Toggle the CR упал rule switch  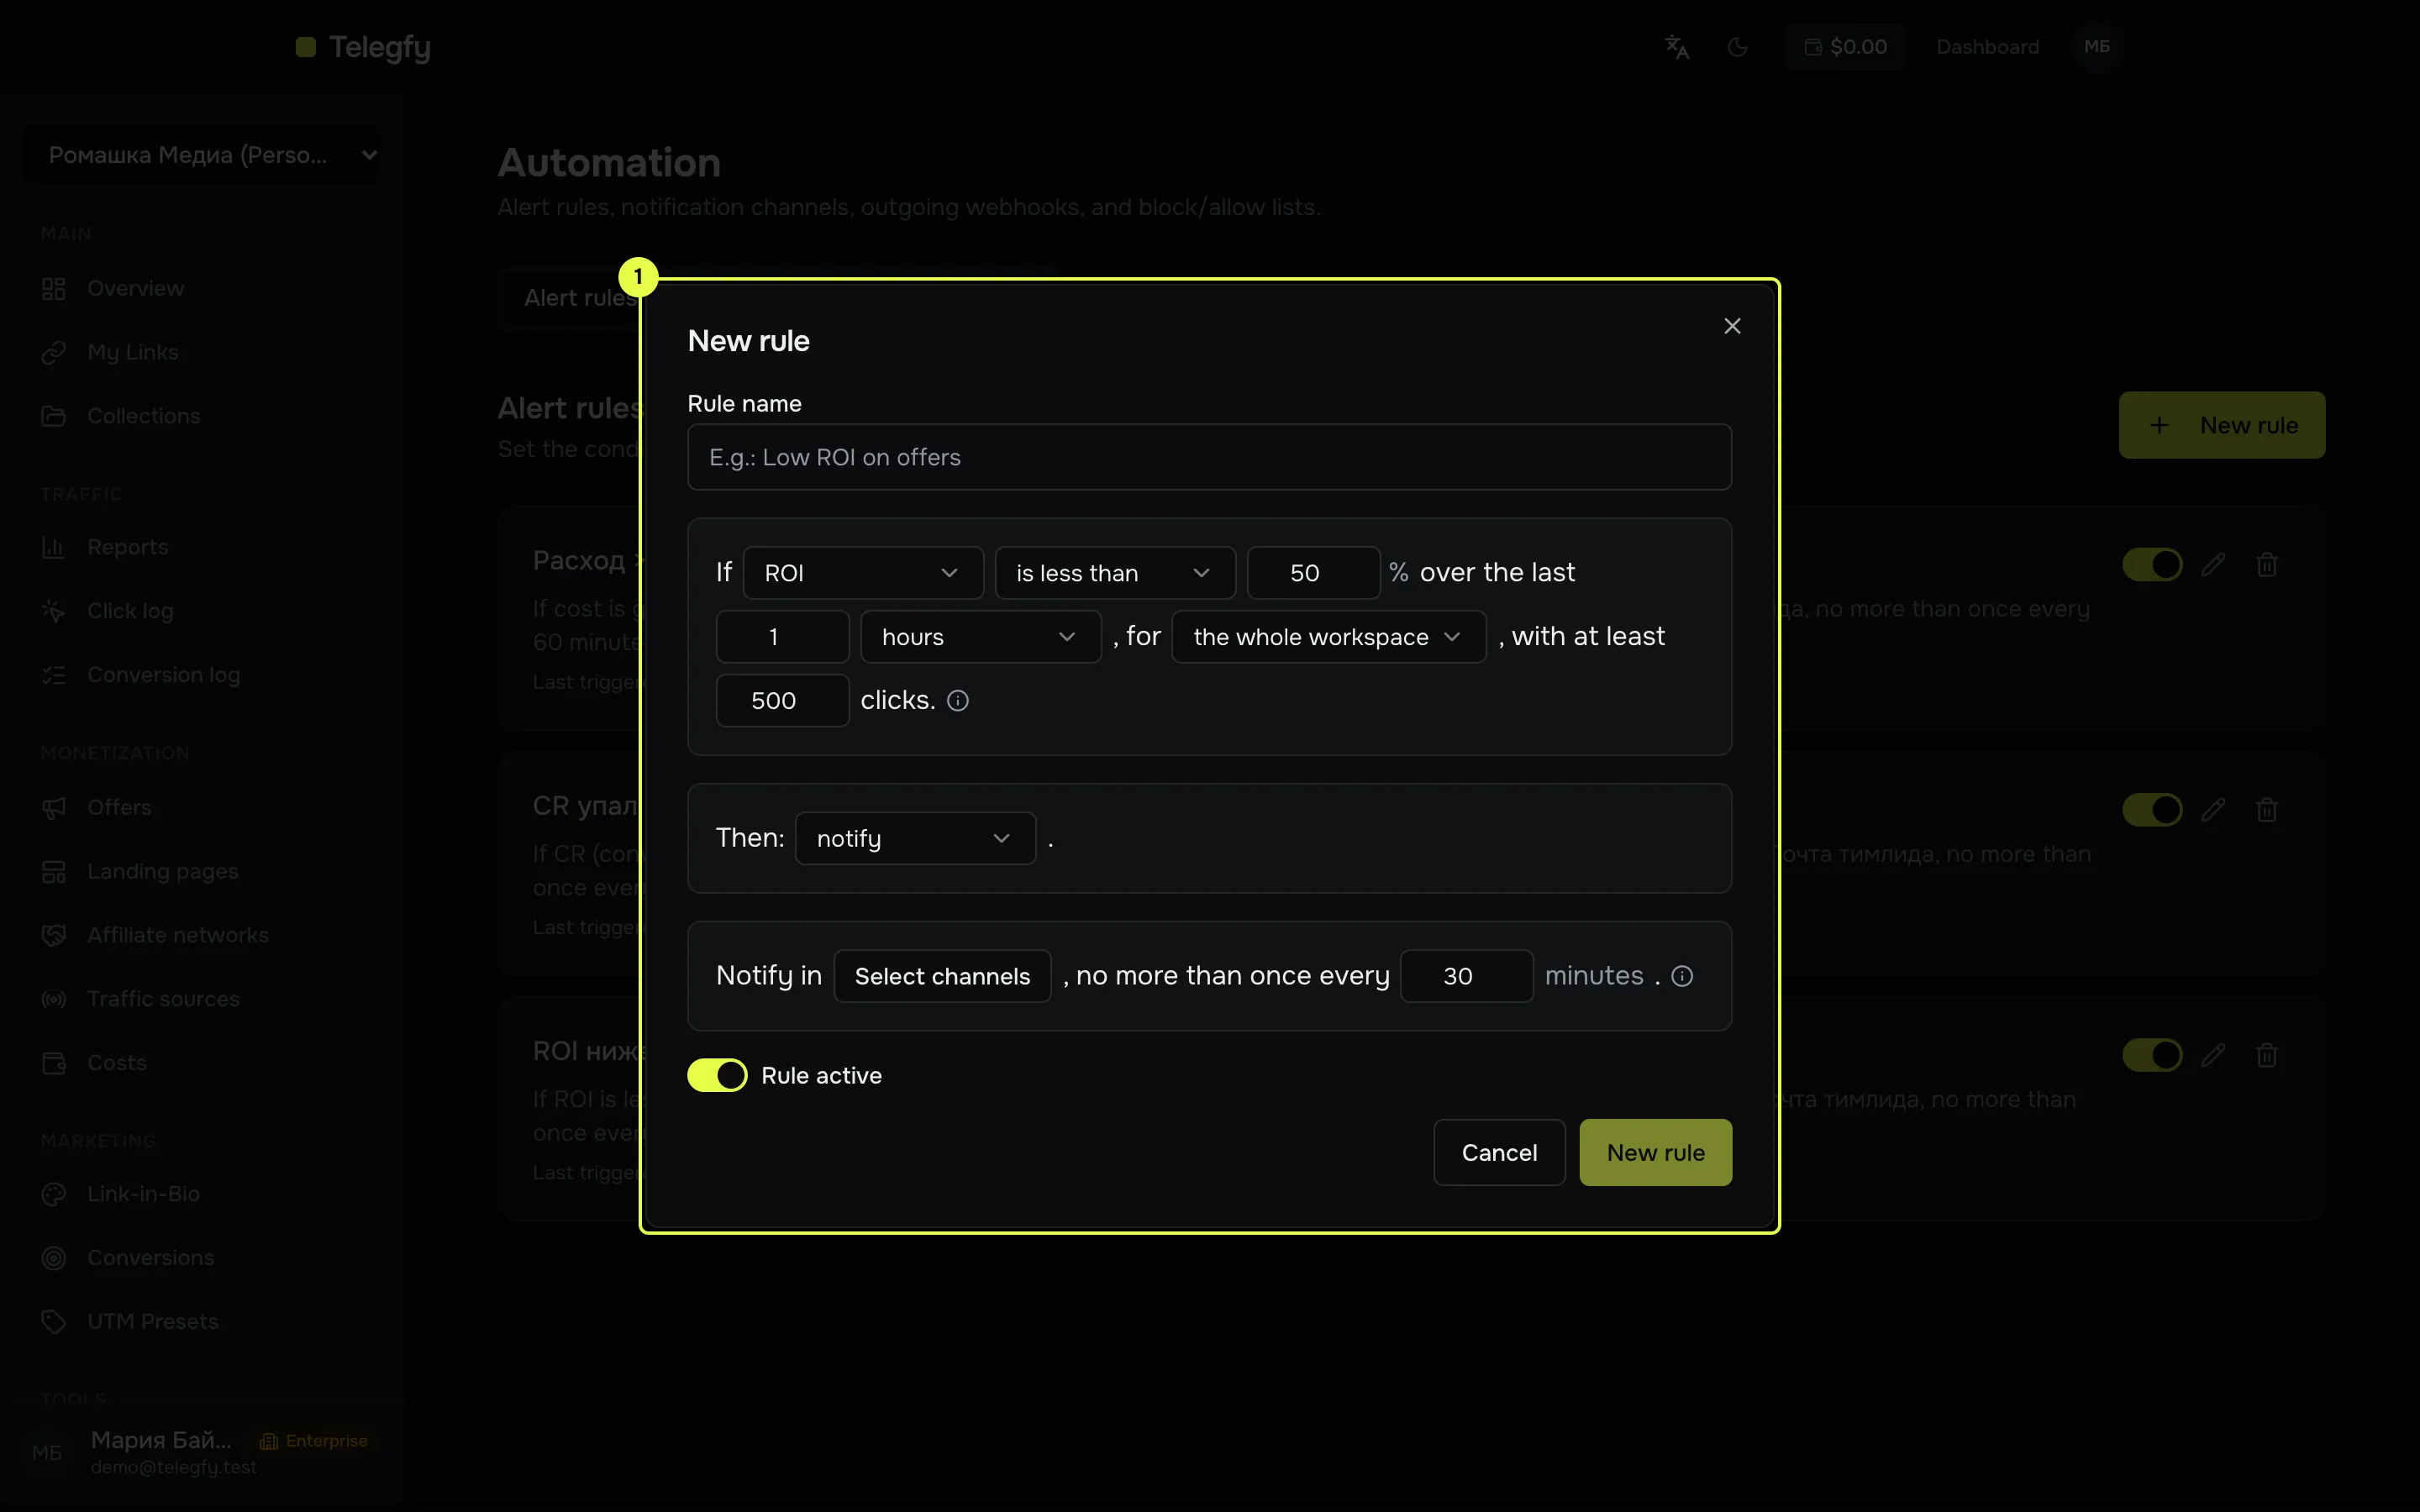pos(2152,809)
